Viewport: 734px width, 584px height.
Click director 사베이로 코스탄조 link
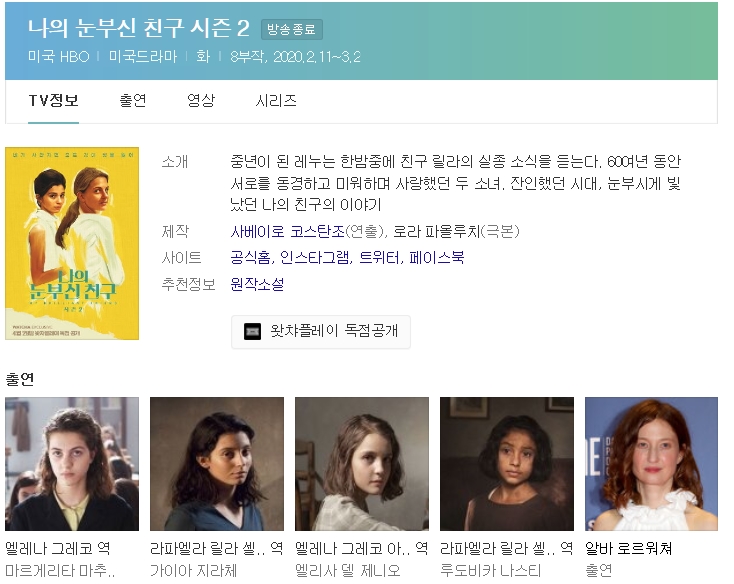click(x=287, y=231)
